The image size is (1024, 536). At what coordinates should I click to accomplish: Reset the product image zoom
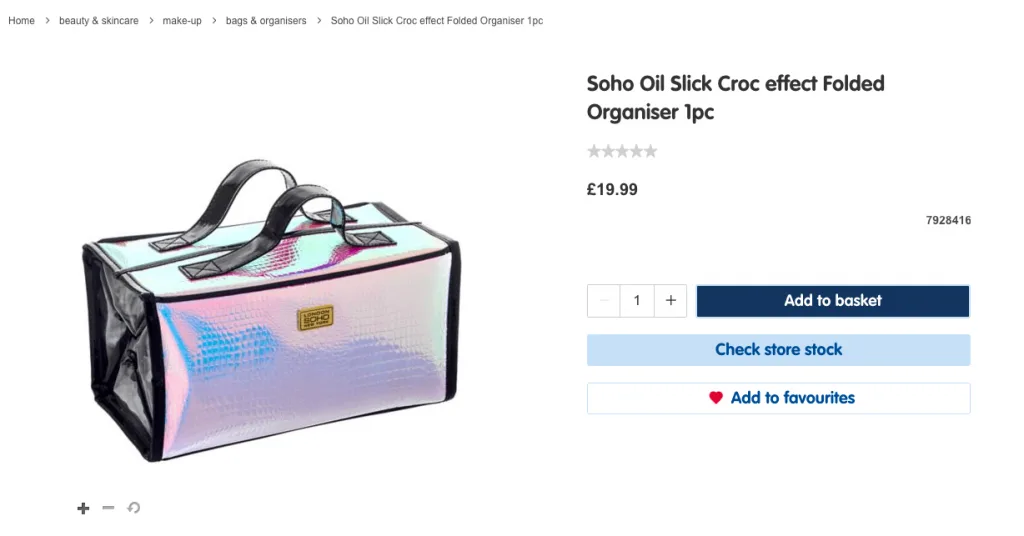click(134, 508)
